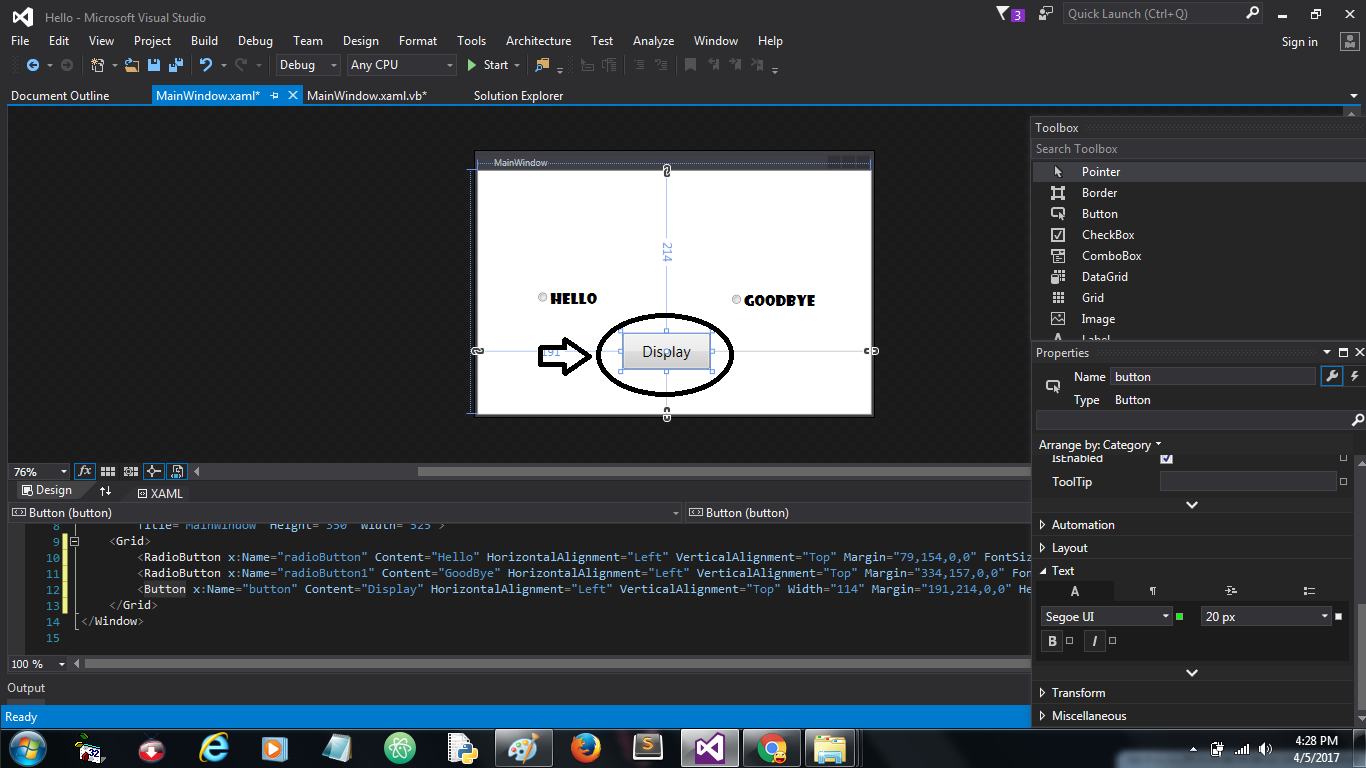
Task: Click the Save icon in the toolbar
Action: coord(153,64)
